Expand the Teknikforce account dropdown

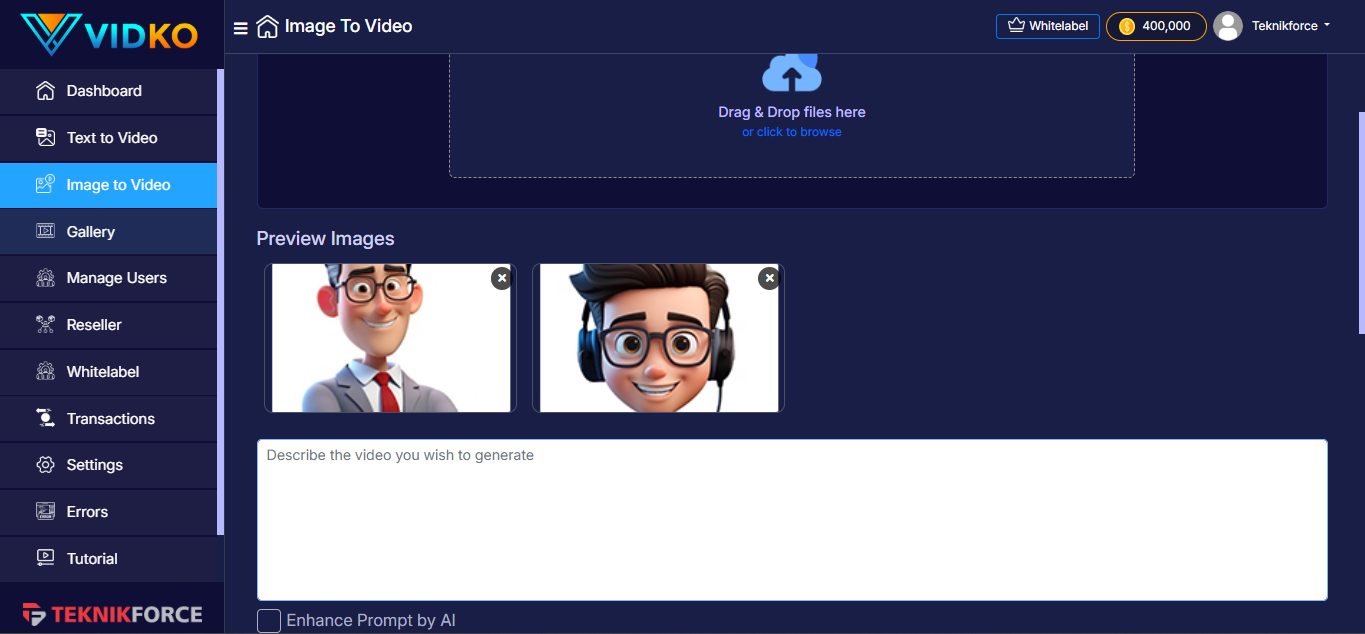[1291, 26]
